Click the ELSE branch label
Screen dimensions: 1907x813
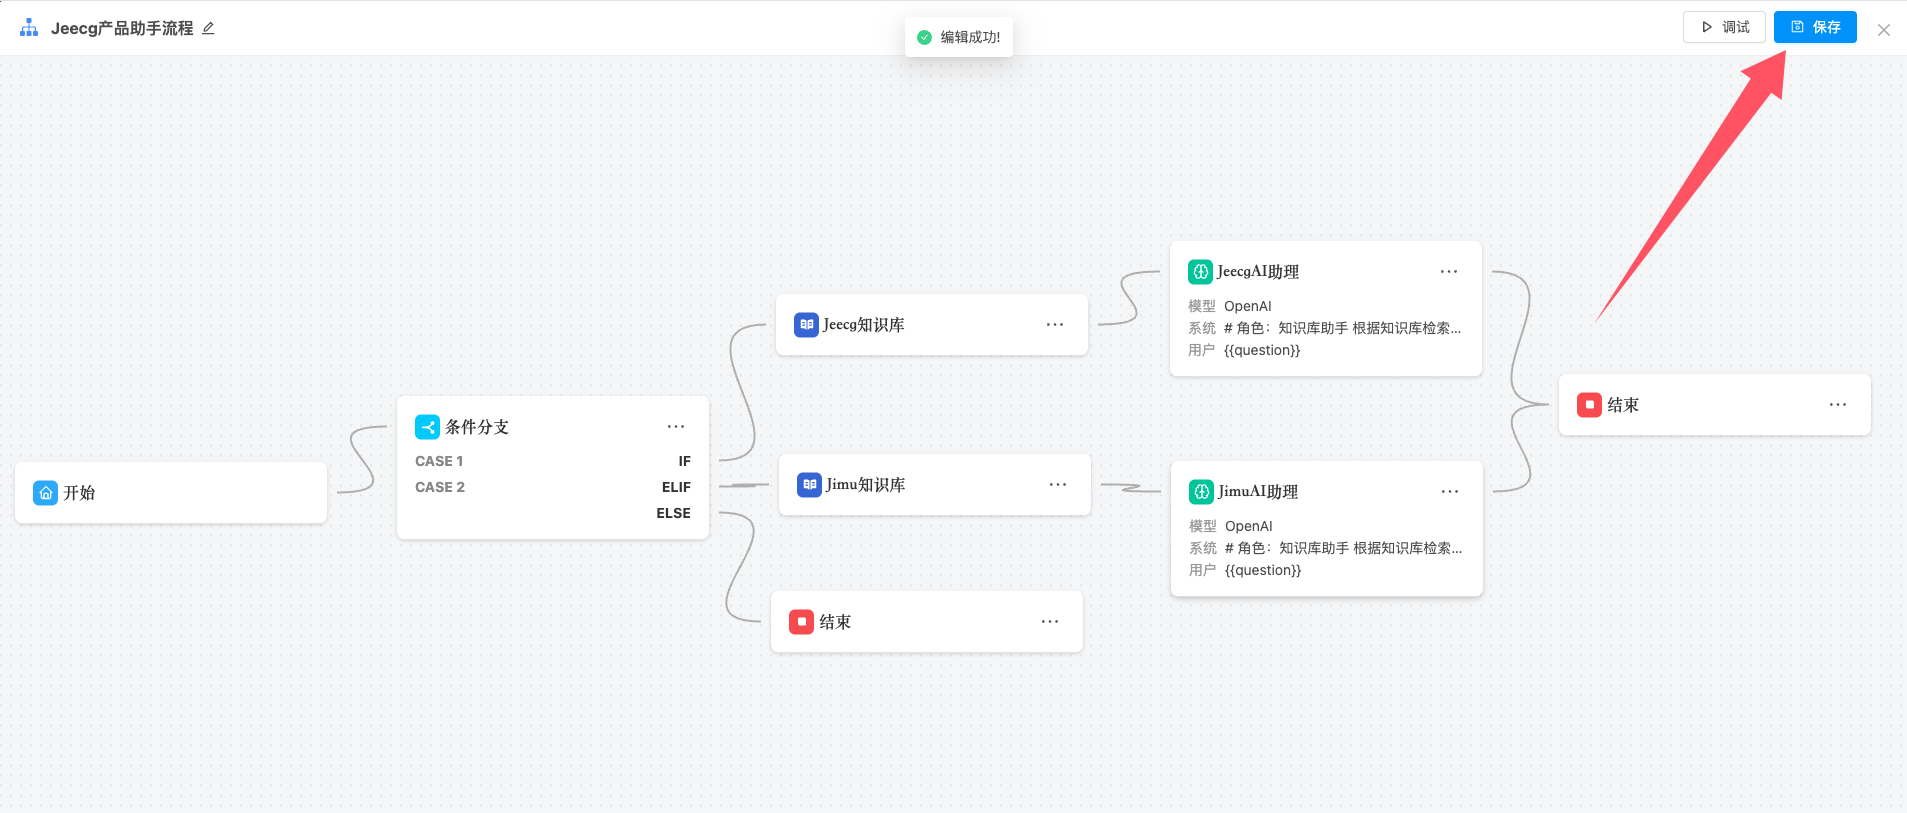[673, 513]
